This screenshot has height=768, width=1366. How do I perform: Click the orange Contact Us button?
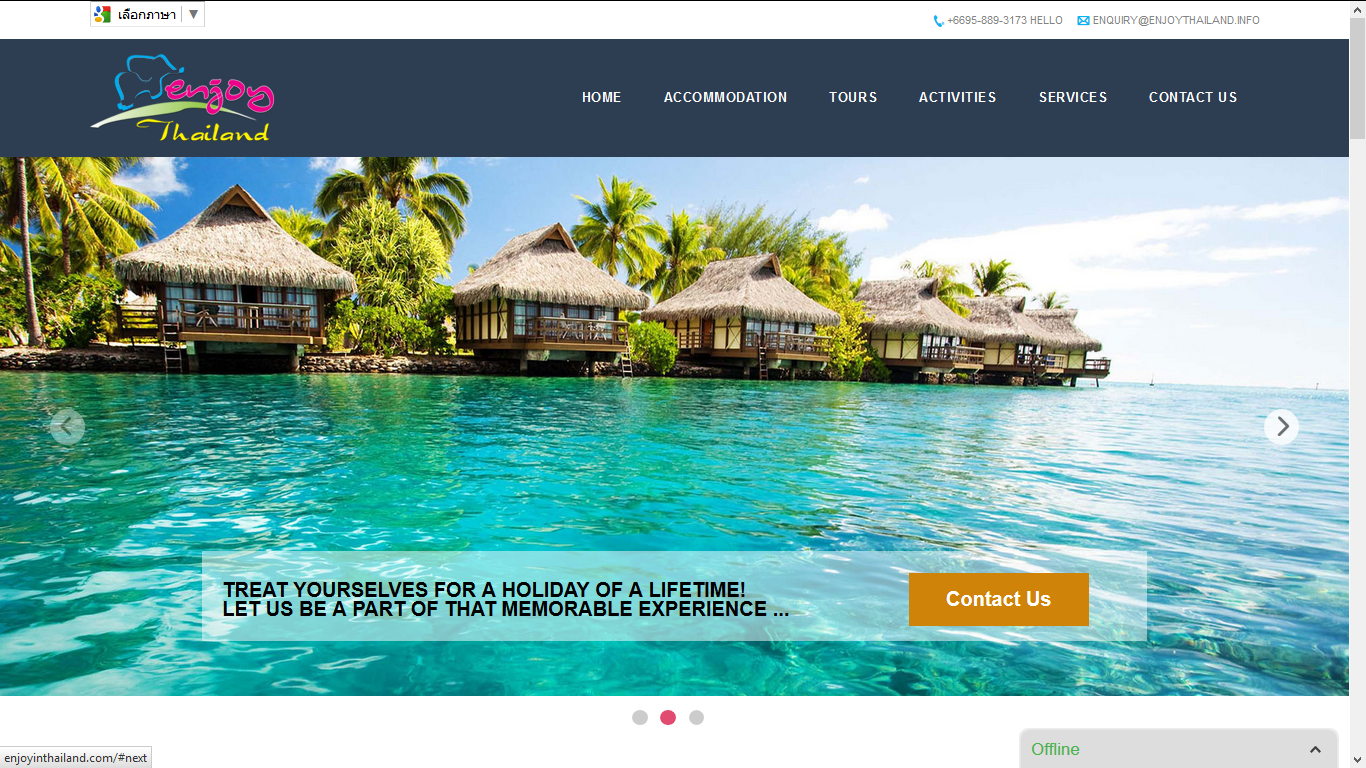click(998, 599)
